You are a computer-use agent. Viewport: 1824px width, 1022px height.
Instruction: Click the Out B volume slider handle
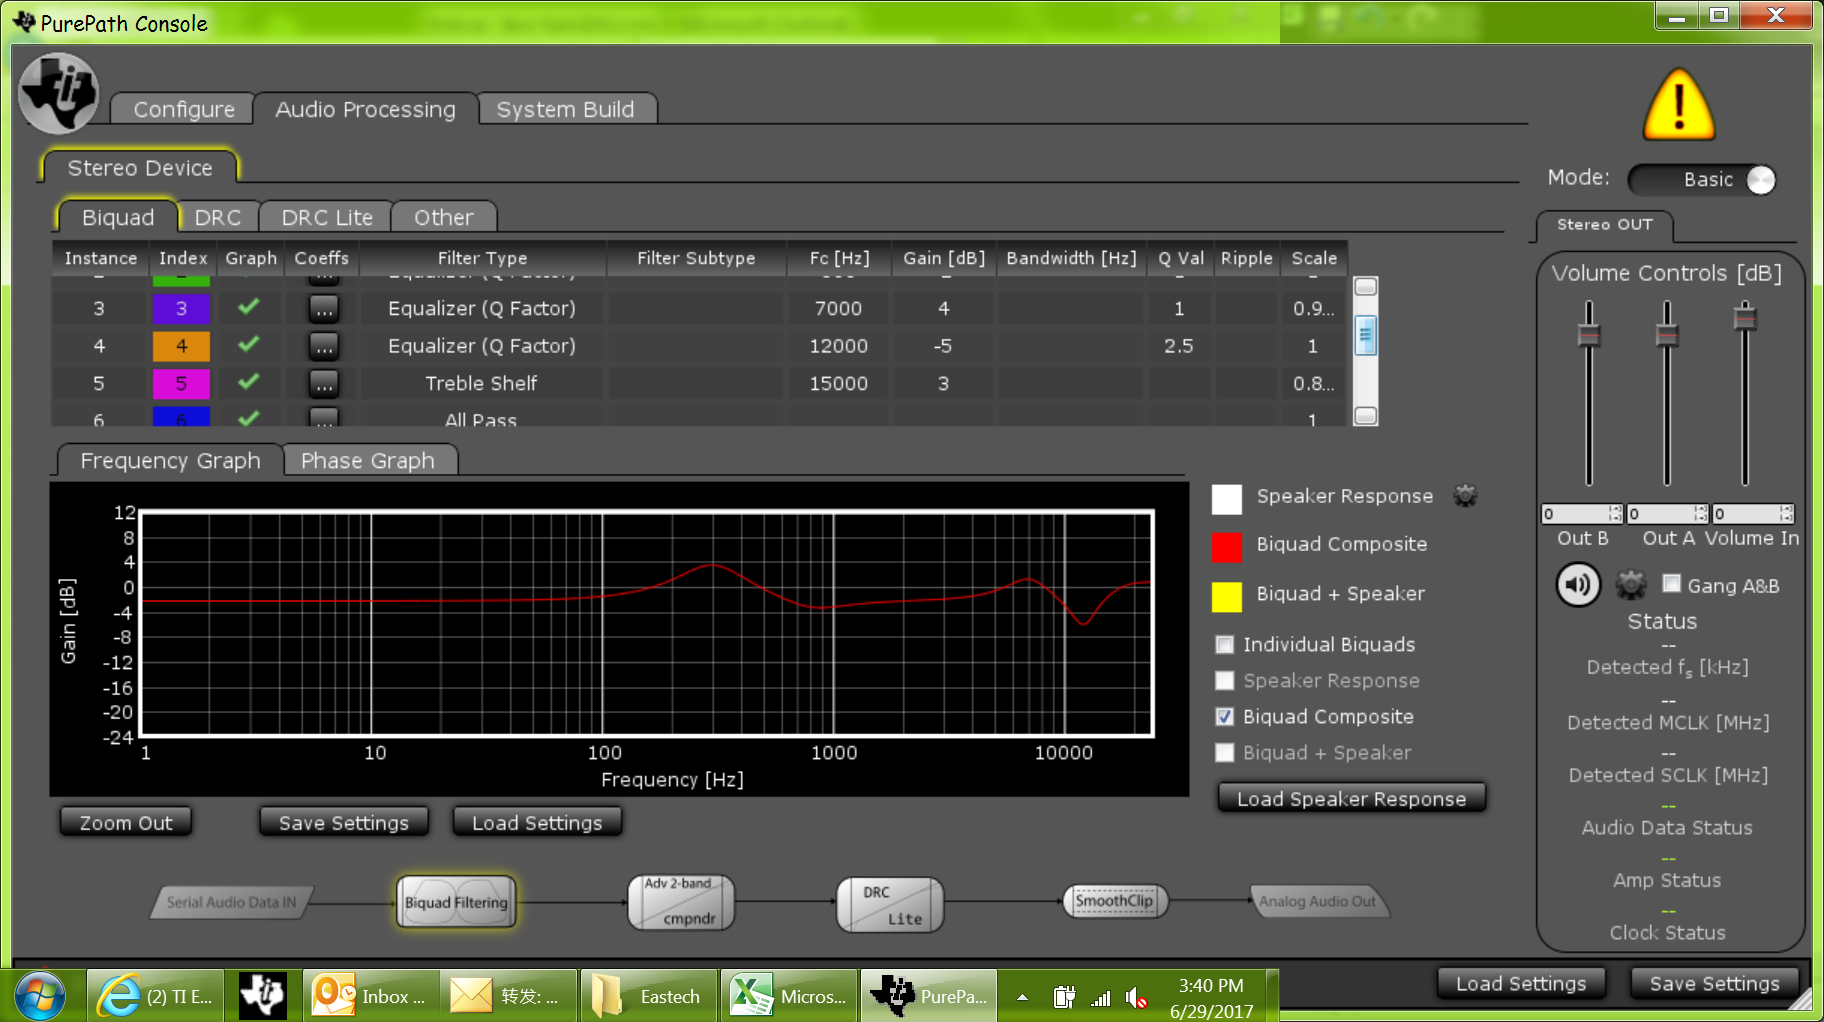1589,335
